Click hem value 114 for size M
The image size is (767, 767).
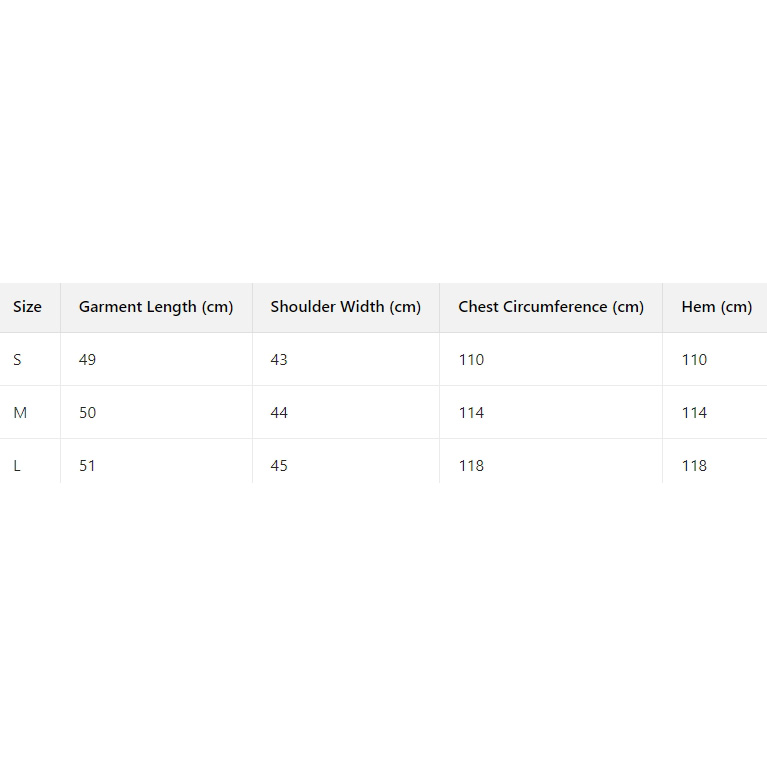click(694, 413)
